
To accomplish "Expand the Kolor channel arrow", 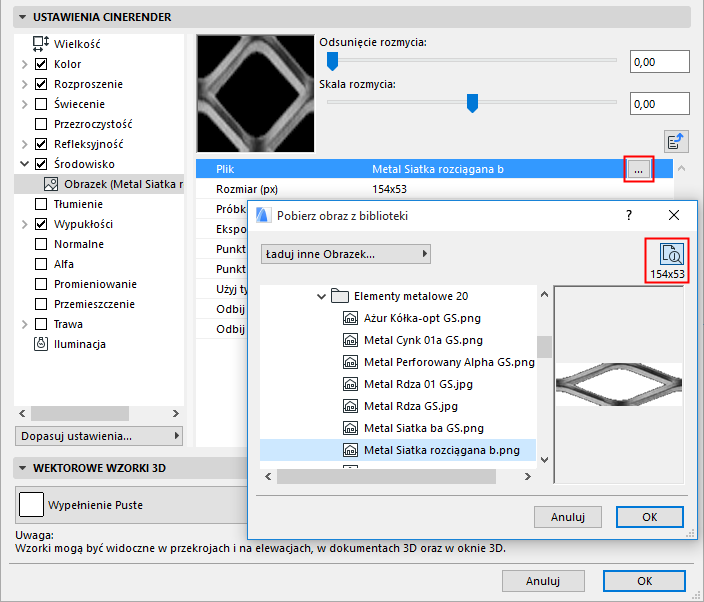I will [24, 64].
